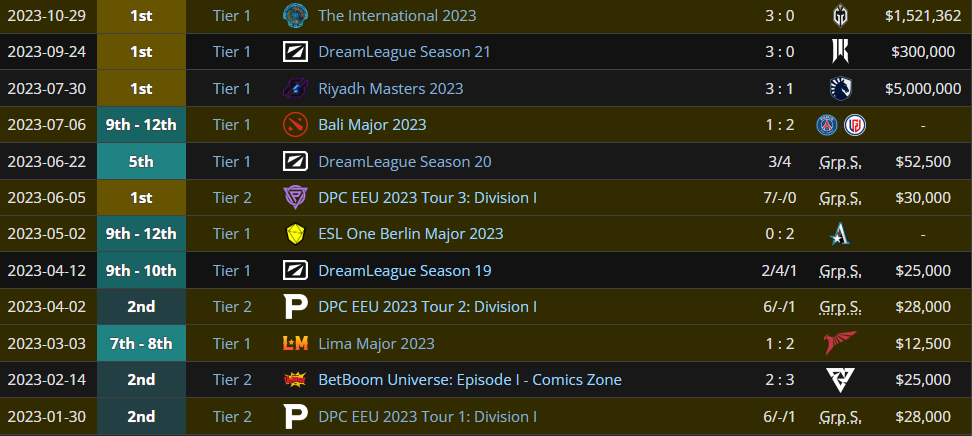
Task: Click Tier 2 link in Tour 1 row
Action: (232, 417)
